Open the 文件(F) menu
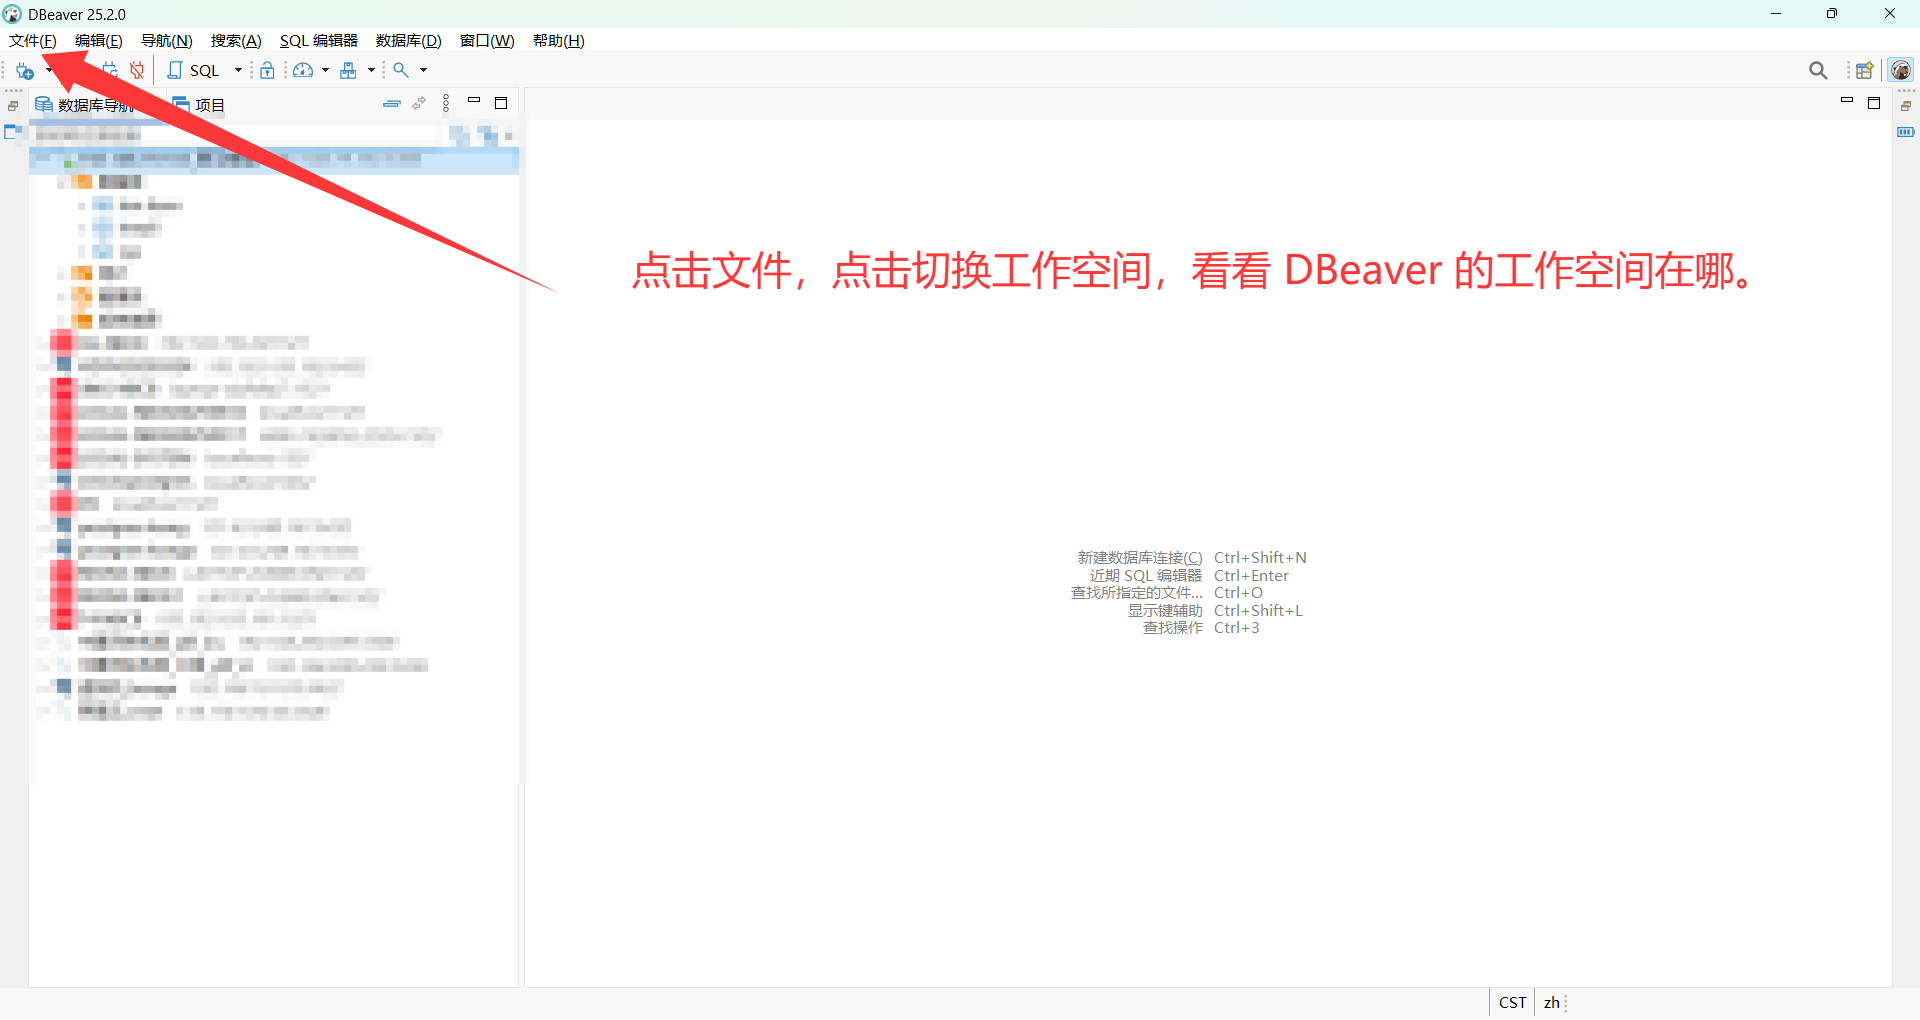 32,40
